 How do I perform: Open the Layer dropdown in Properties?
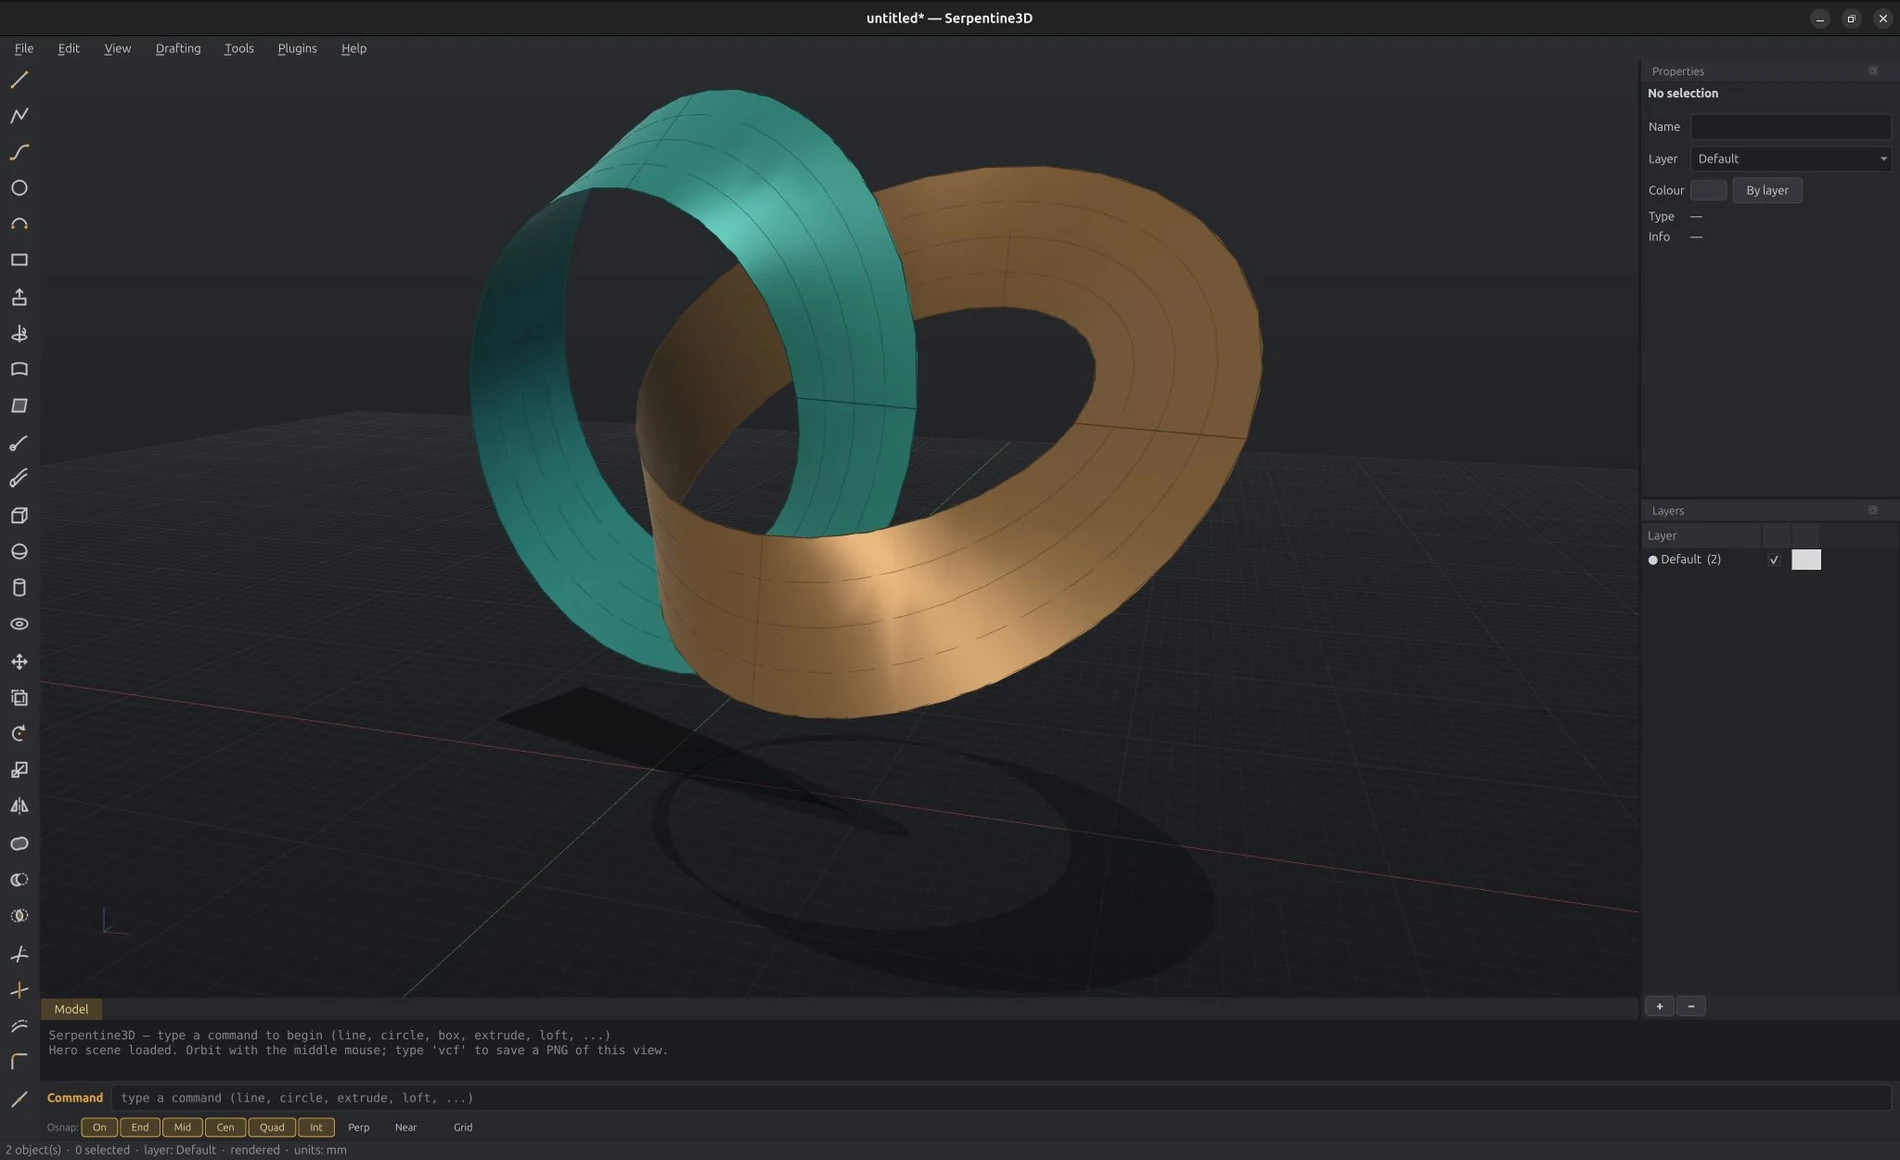(1790, 159)
